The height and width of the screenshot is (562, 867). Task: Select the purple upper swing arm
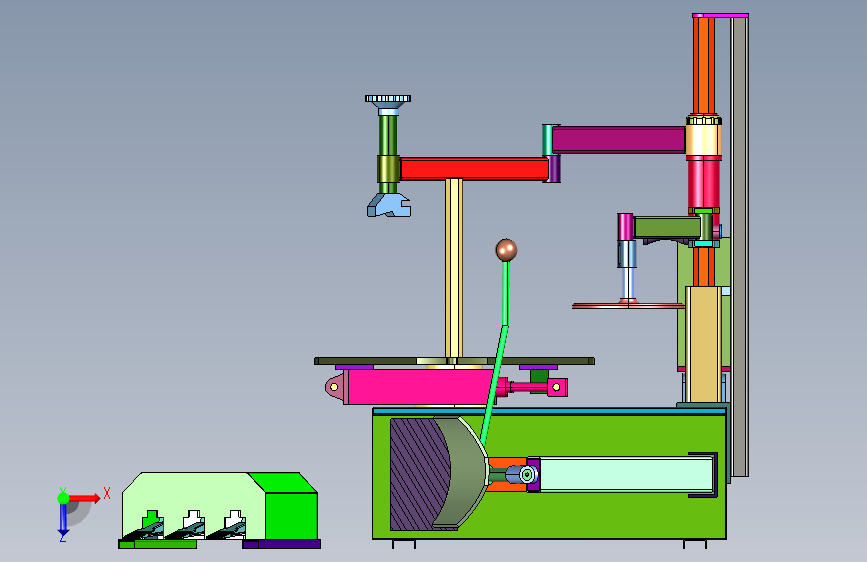pos(619,140)
